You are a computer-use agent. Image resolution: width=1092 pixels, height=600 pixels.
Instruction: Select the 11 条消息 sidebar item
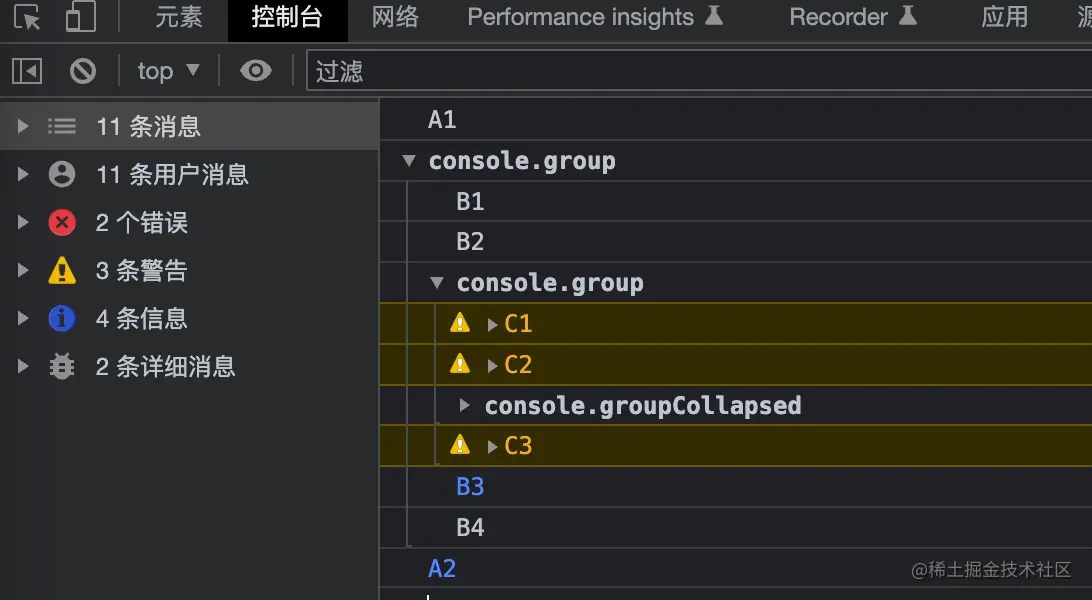148,127
